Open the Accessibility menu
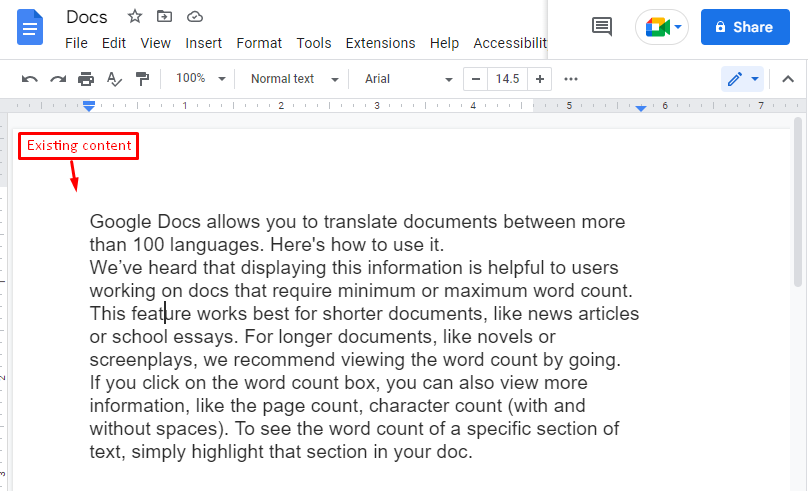The image size is (808, 491). 510,43
